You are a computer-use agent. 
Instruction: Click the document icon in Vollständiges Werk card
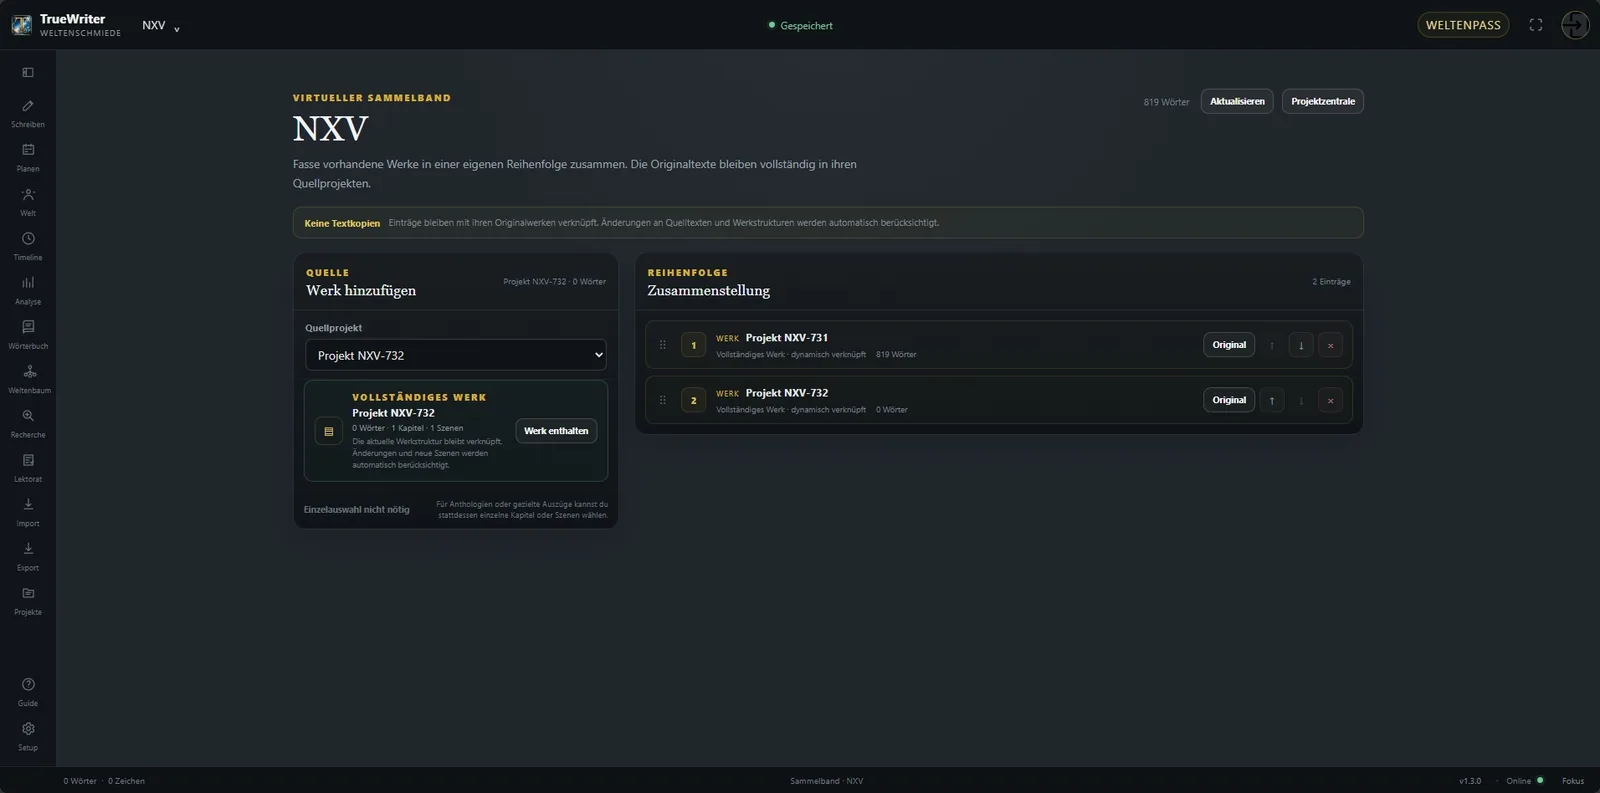[328, 431]
